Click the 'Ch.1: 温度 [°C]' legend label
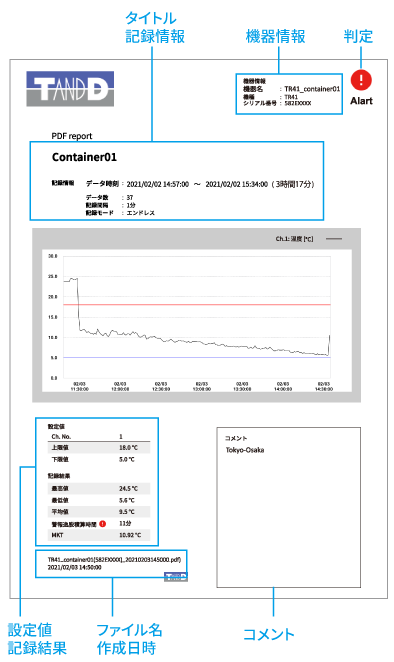Screen dimensions: 394x662 pos(294,239)
